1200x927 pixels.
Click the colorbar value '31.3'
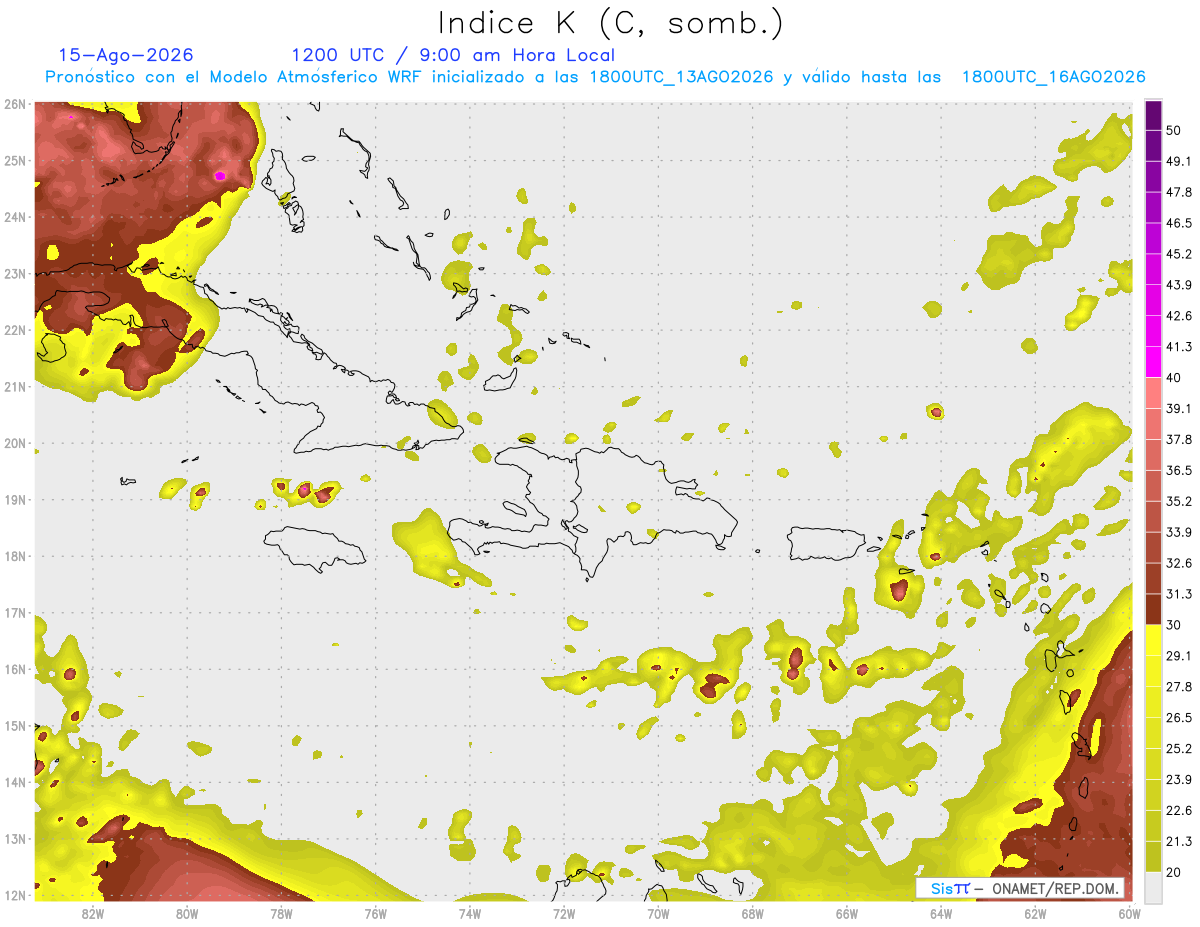coord(1178,594)
